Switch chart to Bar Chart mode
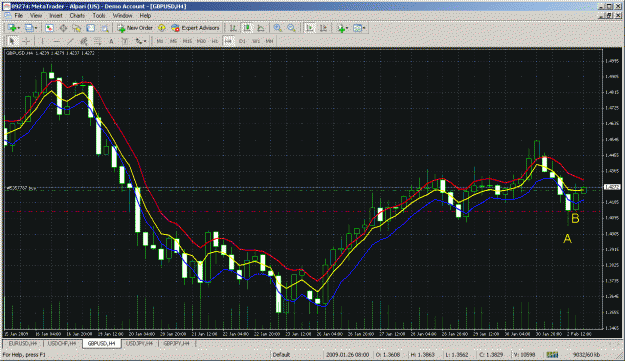Image resolution: width=625 pixels, height=361 pixels. click(x=233, y=28)
